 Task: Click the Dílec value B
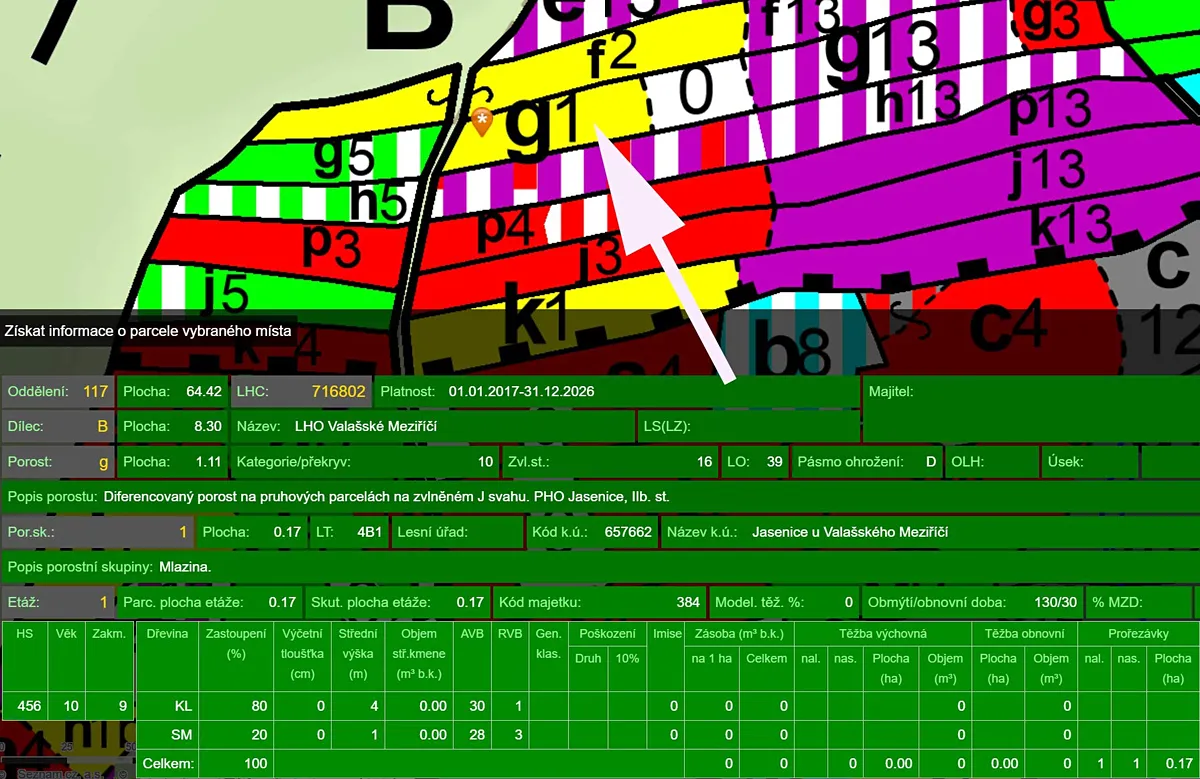(102, 426)
